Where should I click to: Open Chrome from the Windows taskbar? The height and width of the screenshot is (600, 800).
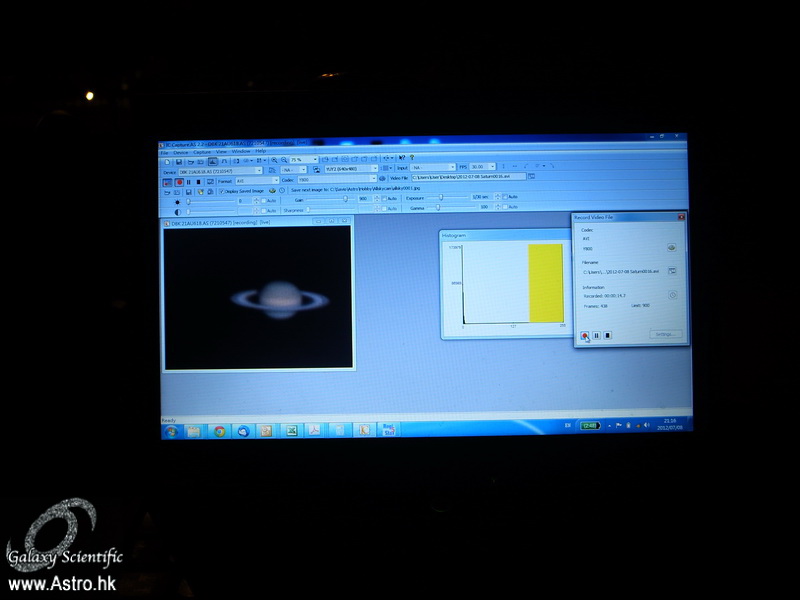point(219,431)
